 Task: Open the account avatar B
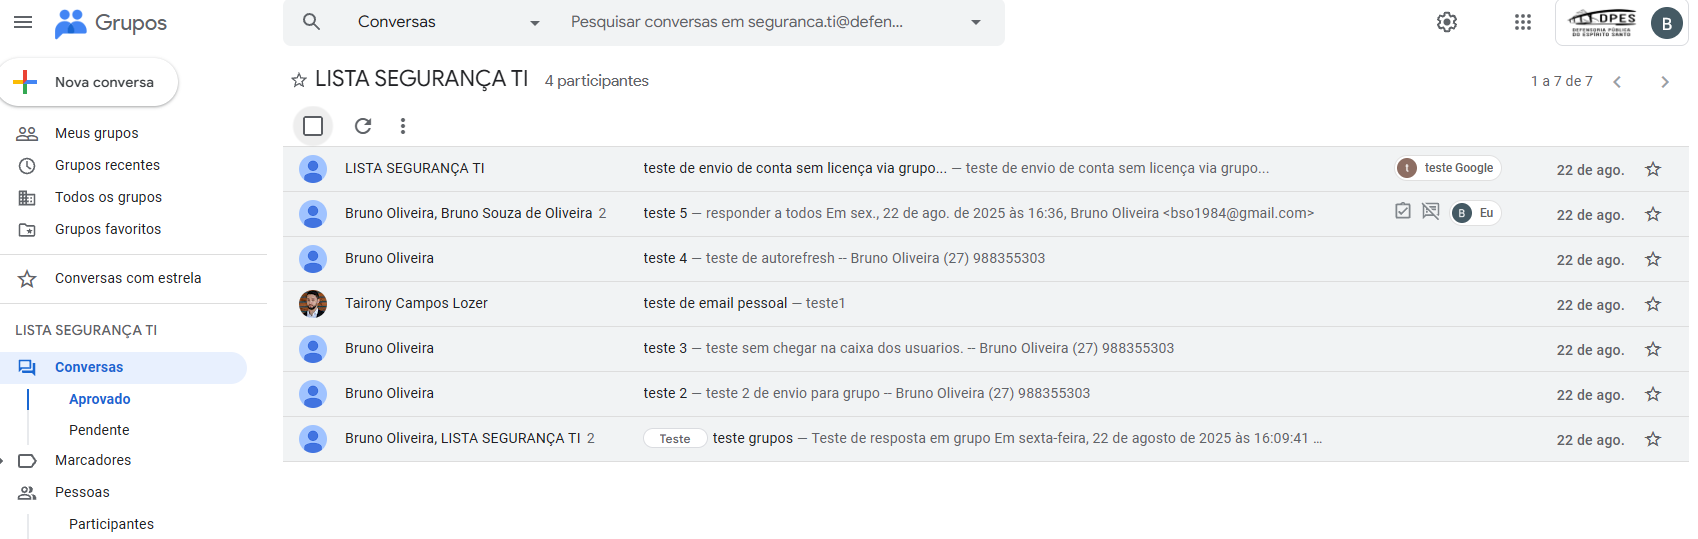point(1667,23)
